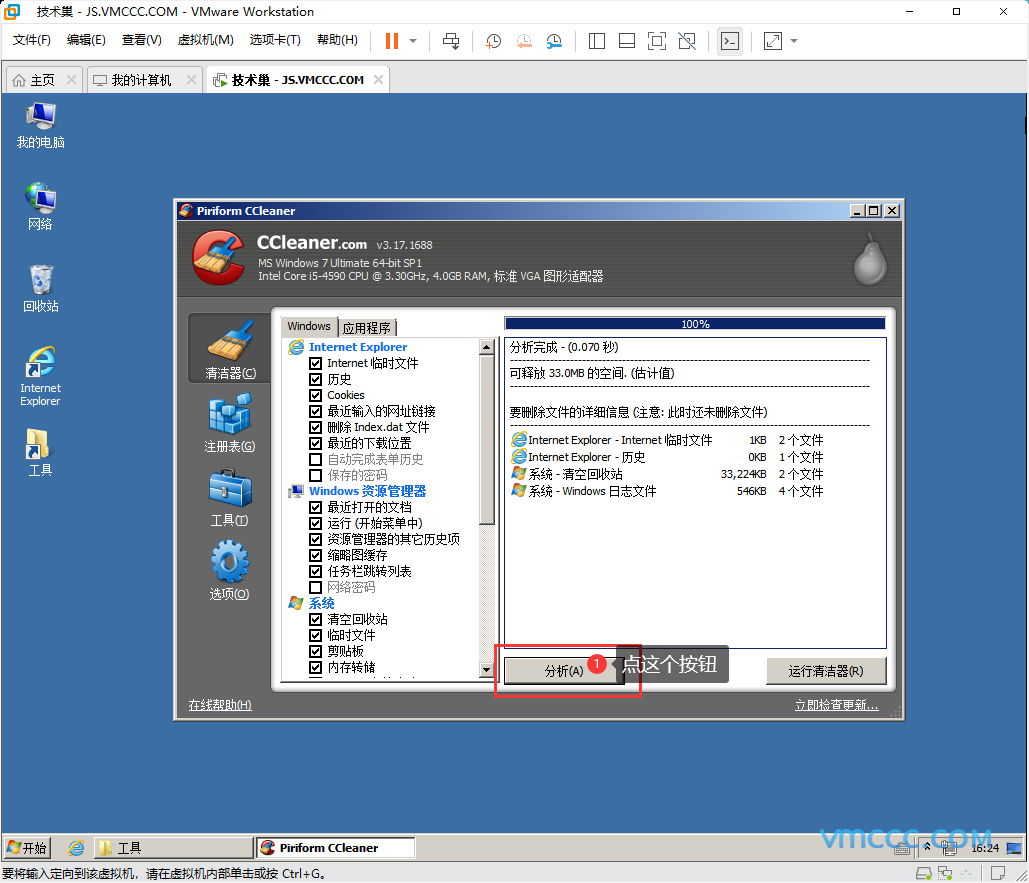Click the 工具 folder taskbar button
This screenshot has width=1029, height=883.
pos(173,848)
